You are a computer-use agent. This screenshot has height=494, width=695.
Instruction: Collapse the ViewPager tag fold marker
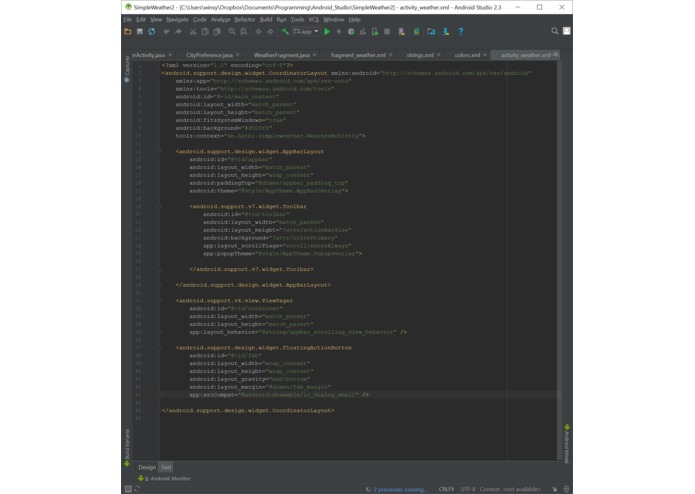coord(159,300)
